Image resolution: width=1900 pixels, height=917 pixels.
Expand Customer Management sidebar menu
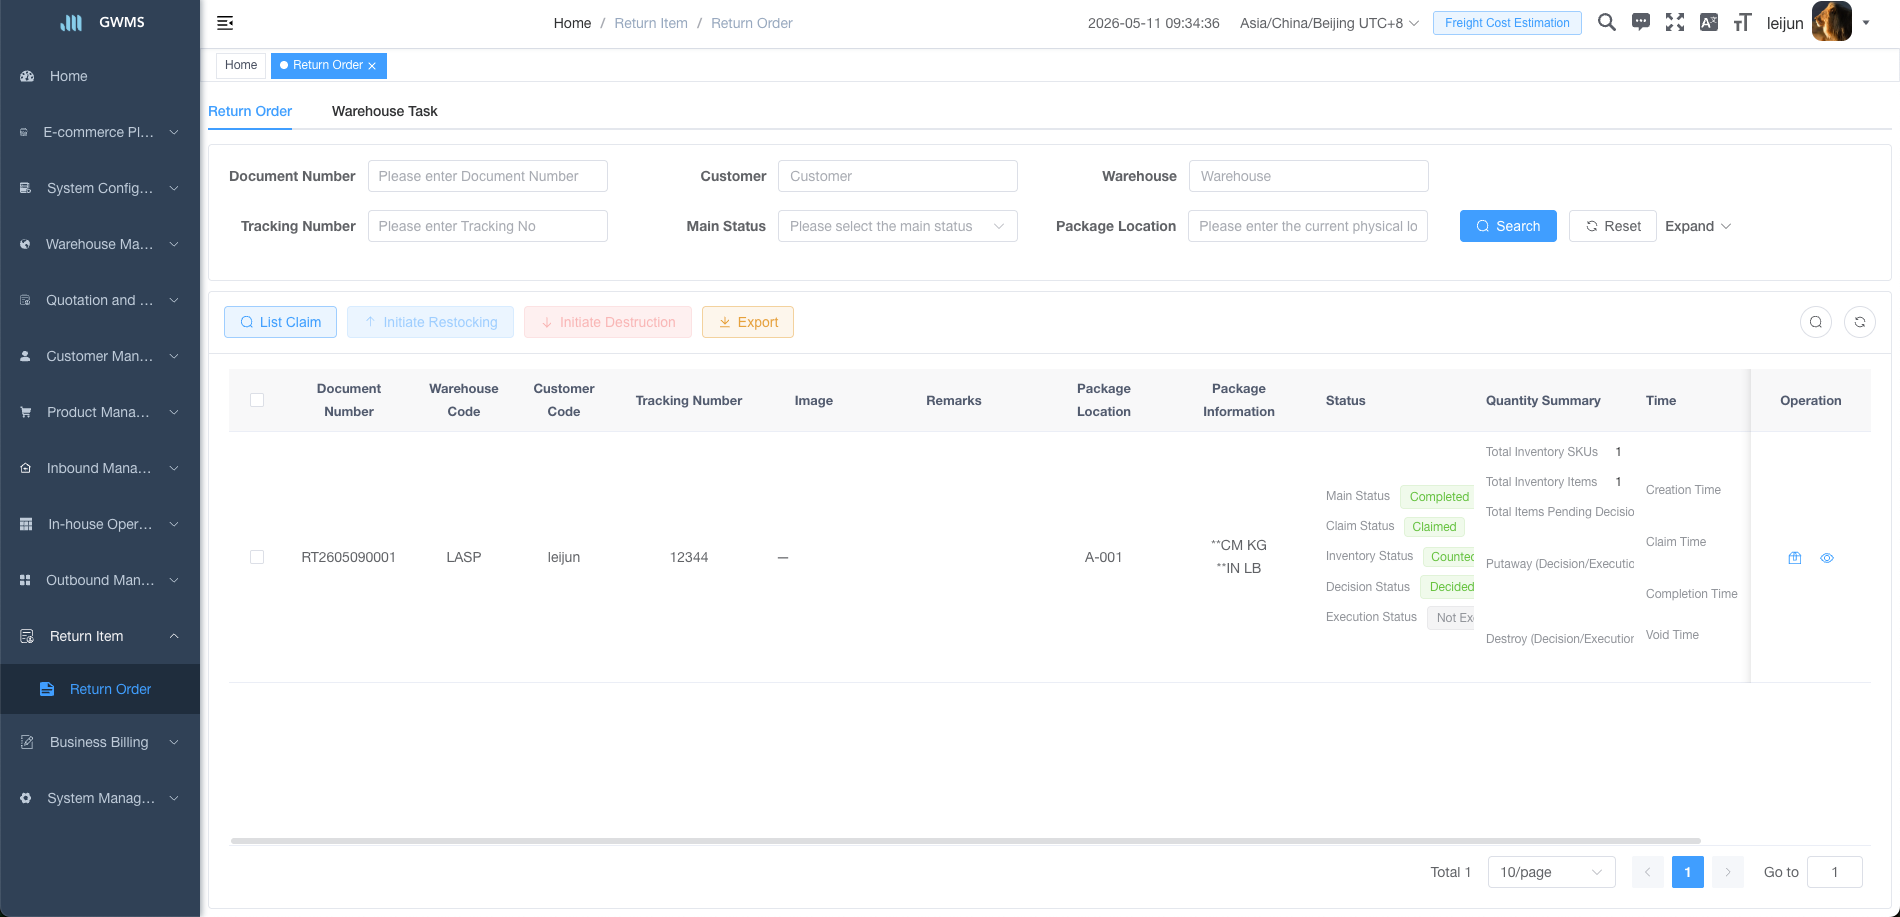click(x=100, y=356)
